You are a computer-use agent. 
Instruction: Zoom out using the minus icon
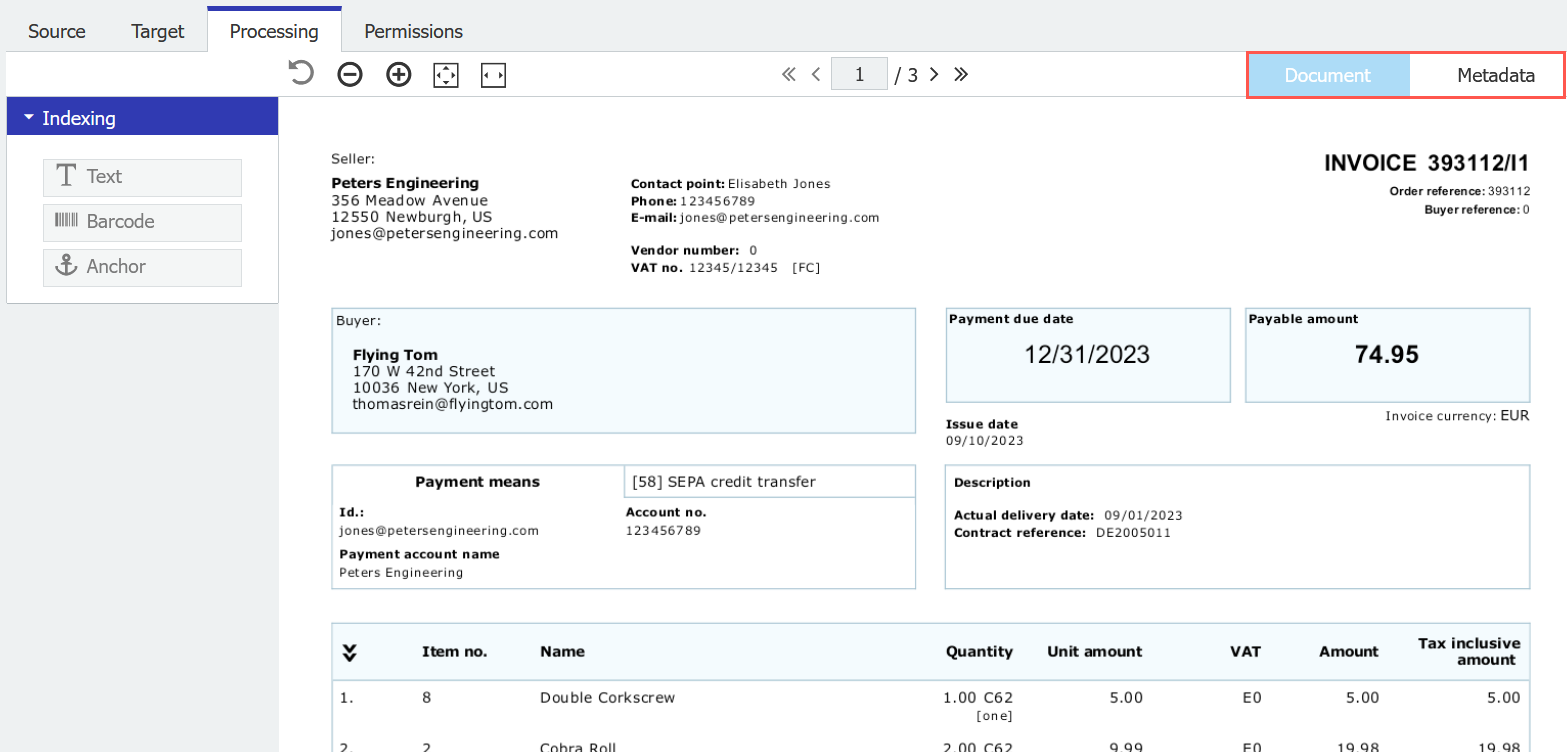[x=349, y=73]
